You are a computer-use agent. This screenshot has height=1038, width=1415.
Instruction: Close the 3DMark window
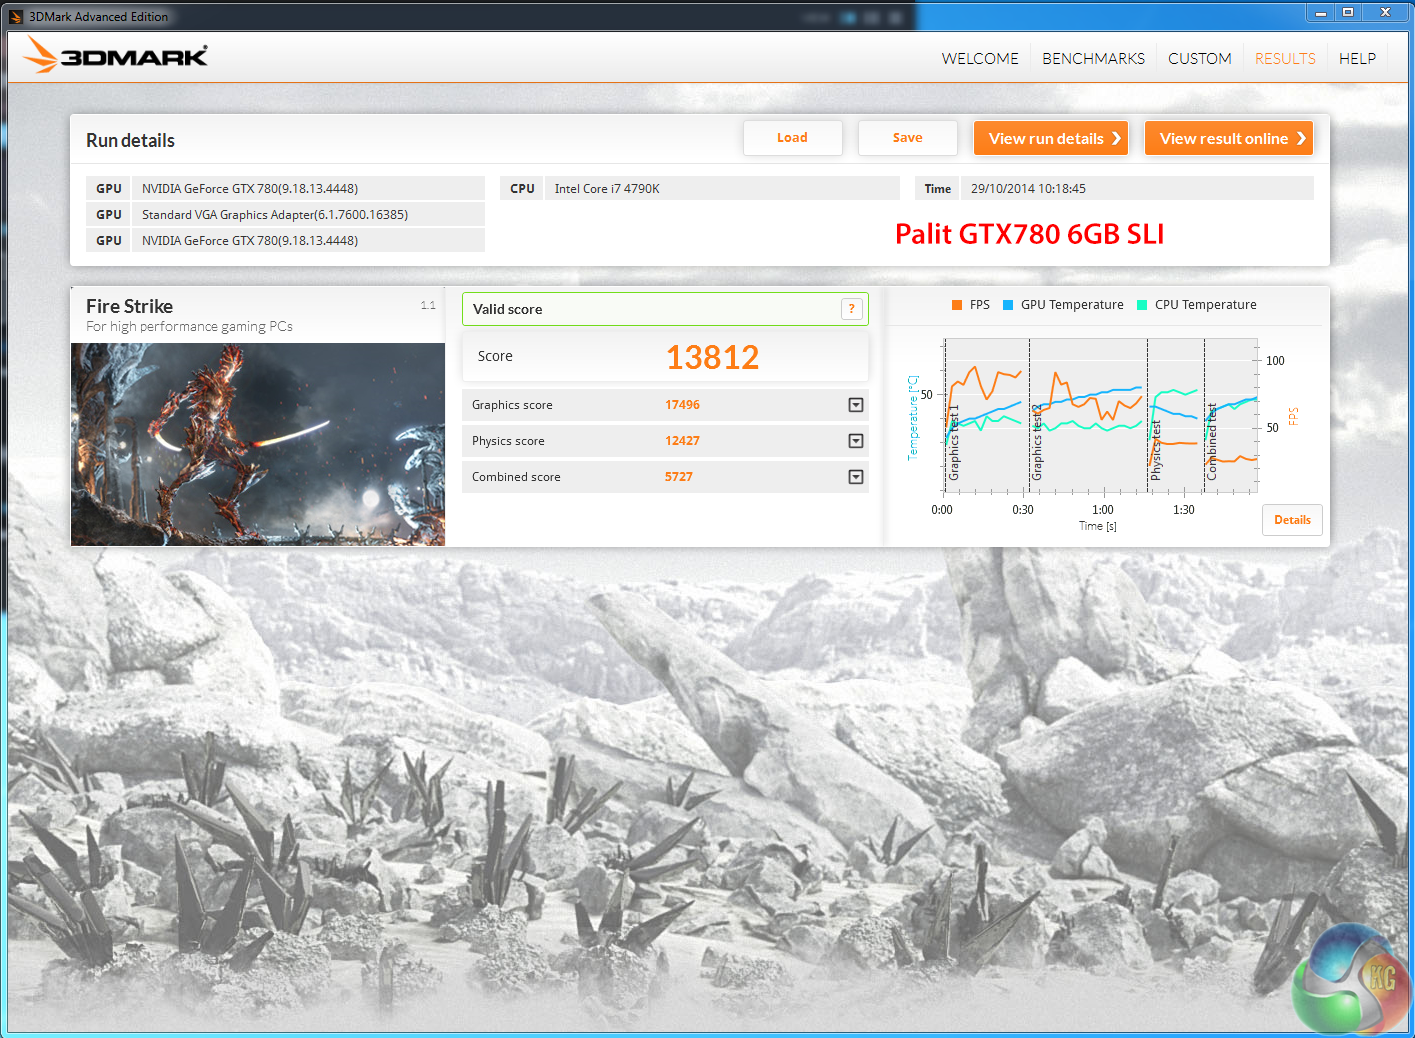pos(1385,13)
